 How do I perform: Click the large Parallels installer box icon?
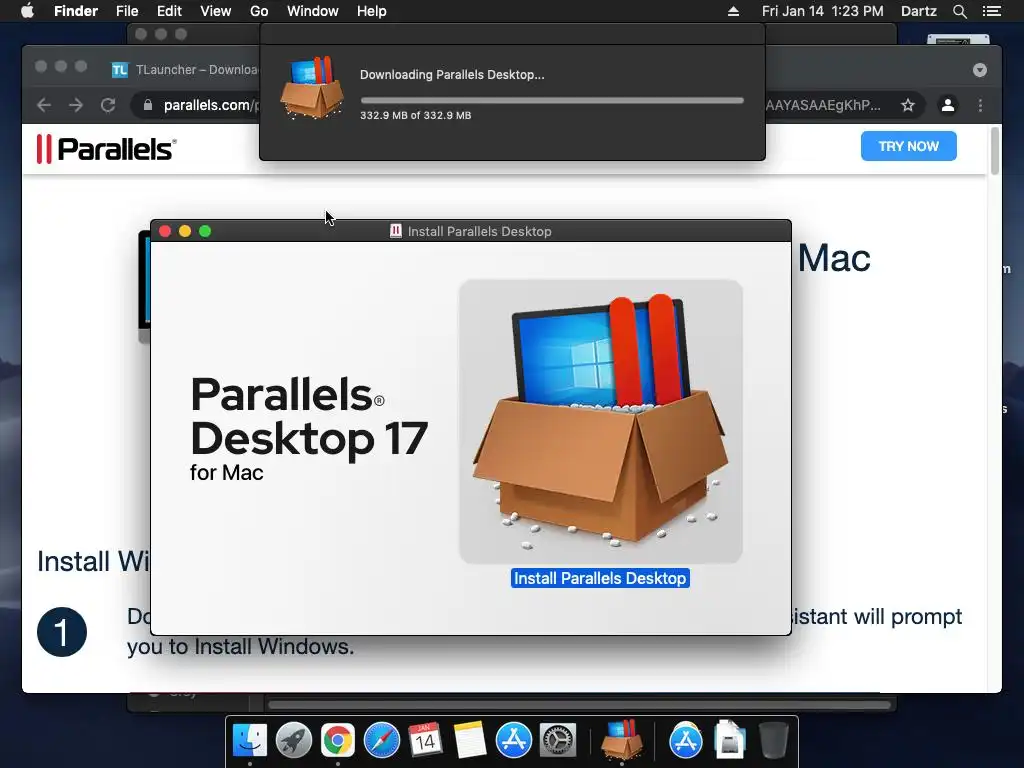point(601,422)
